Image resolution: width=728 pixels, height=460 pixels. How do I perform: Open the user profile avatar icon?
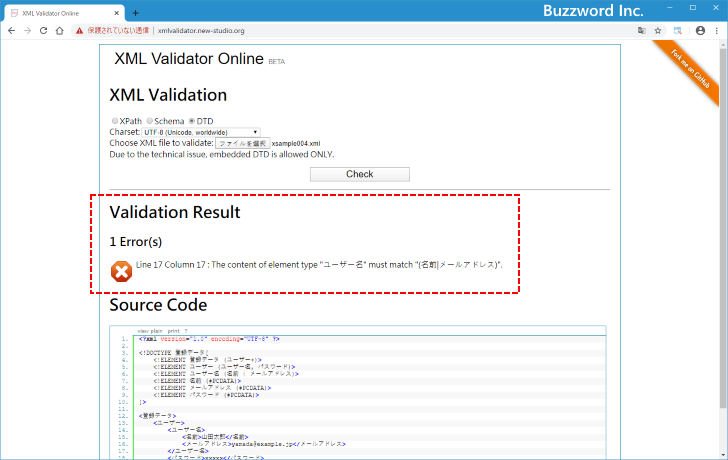pos(699,31)
